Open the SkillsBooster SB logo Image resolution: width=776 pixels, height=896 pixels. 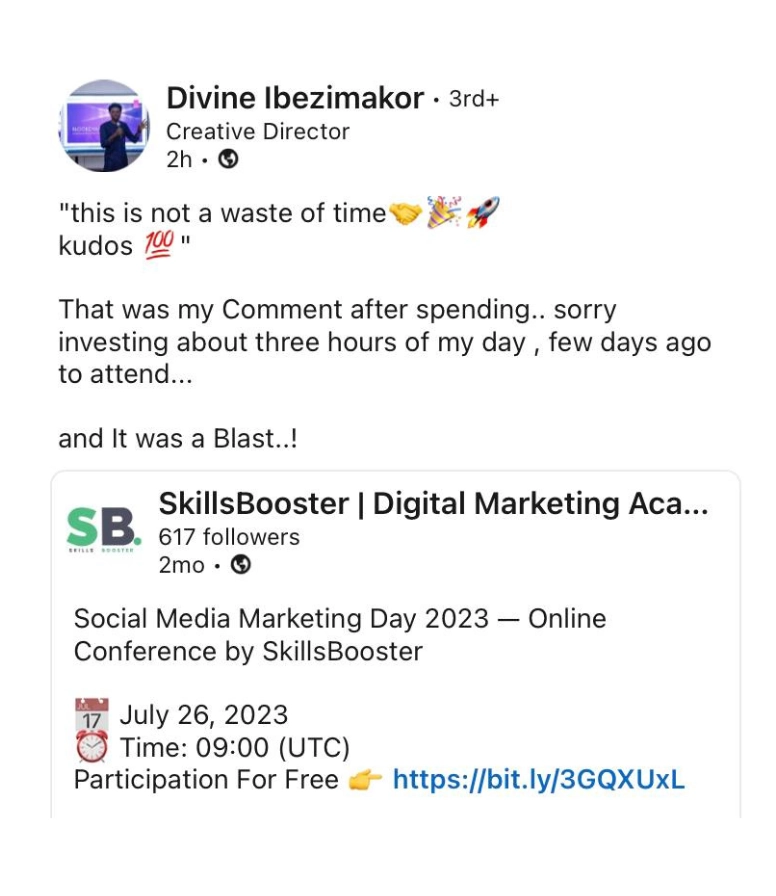coord(104,532)
